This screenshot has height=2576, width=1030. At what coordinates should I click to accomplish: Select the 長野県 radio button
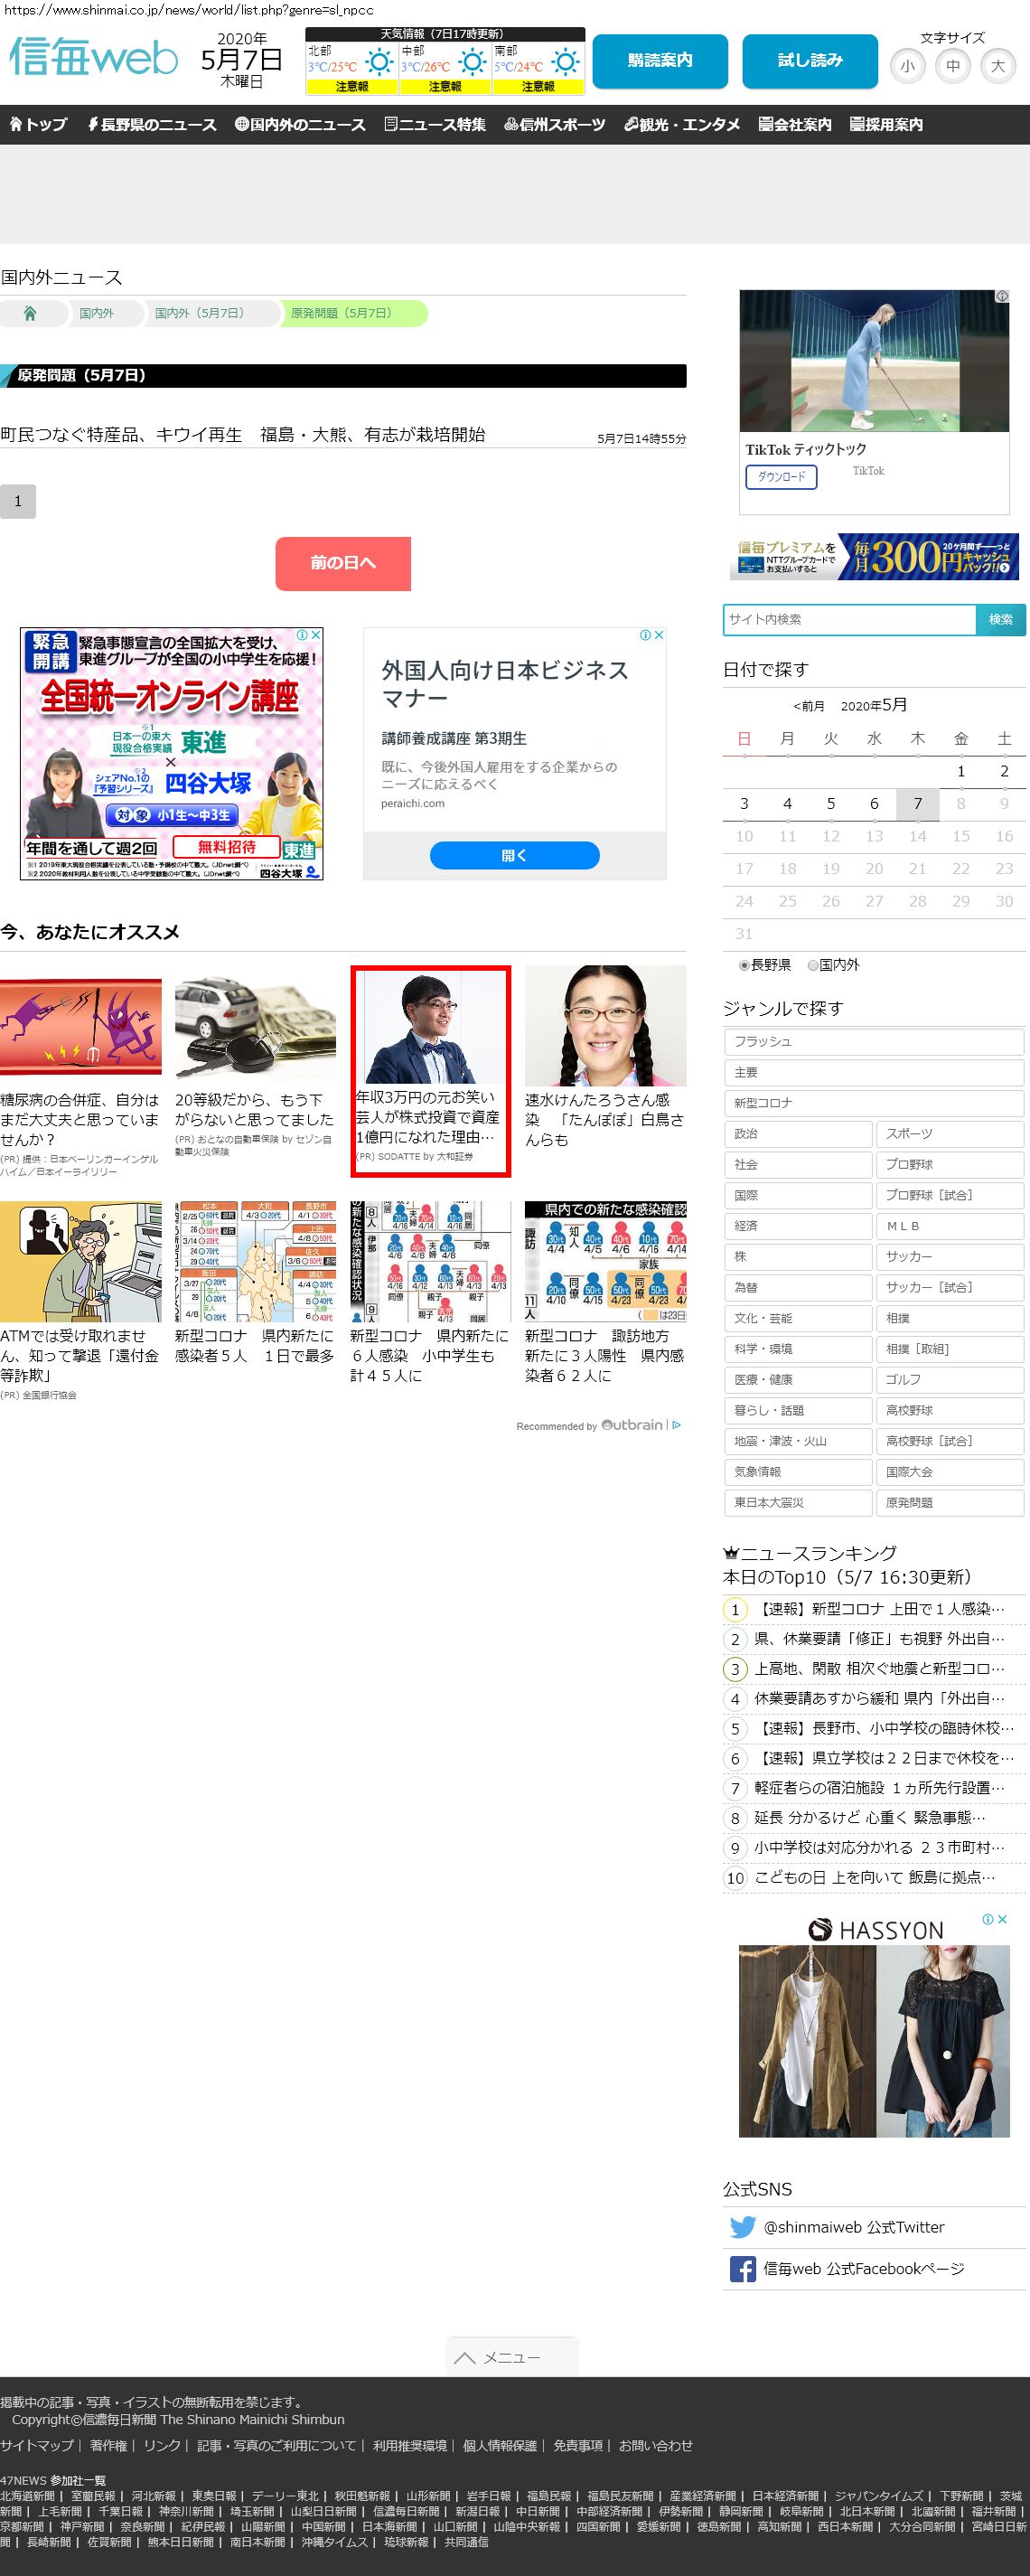[744, 965]
